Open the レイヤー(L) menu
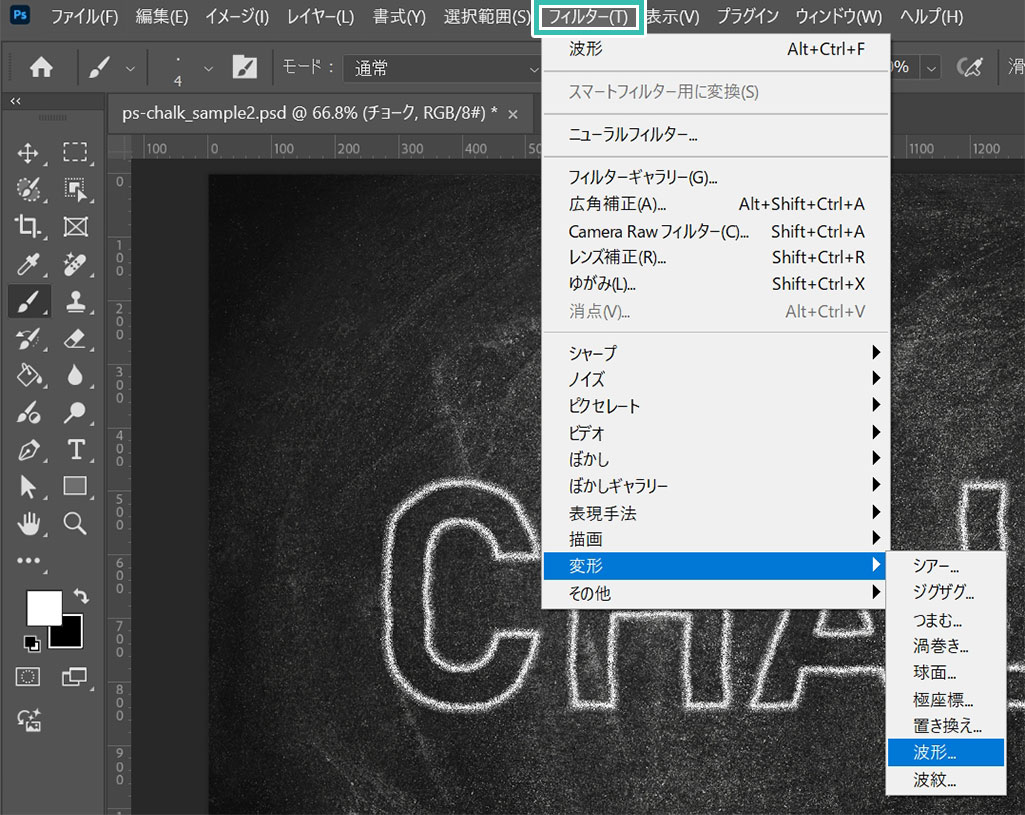Screen dimensions: 1025x815 [x=321, y=16]
